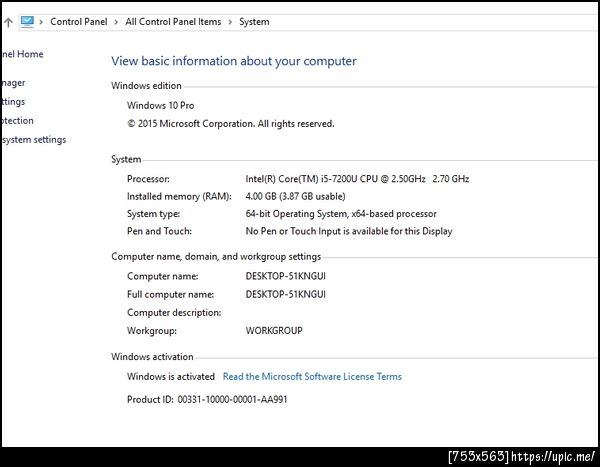Image resolution: width=600 pixels, height=467 pixels.
Task: Select Computer name value DESKTOP-51KNGUI
Action: pos(285,276)
